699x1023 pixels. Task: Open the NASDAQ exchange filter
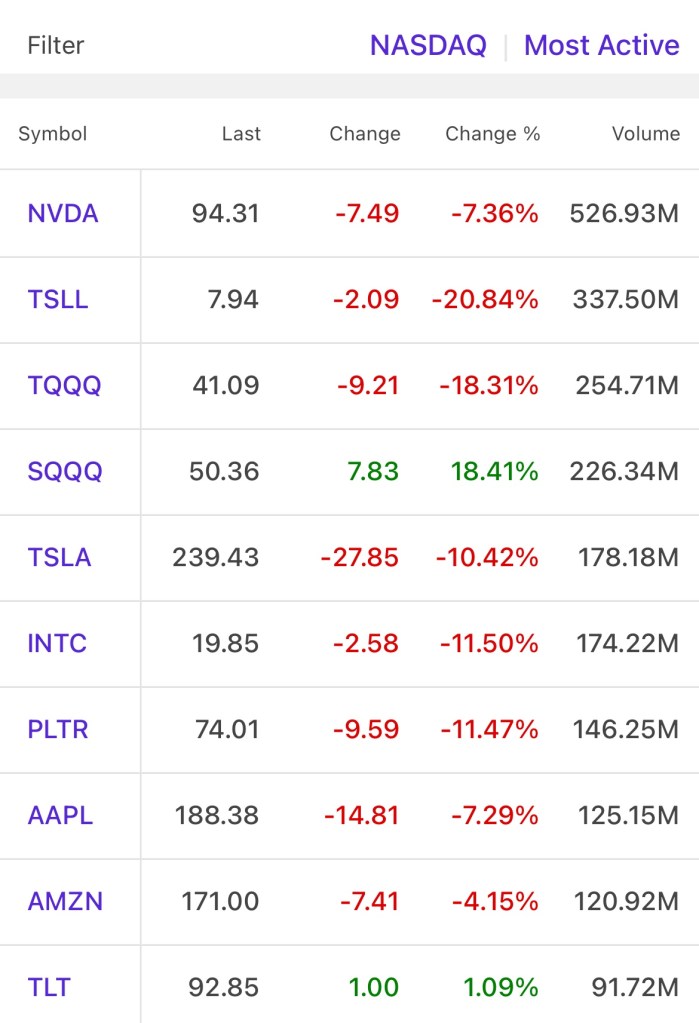pyautogui.click(x=428, y=45)
